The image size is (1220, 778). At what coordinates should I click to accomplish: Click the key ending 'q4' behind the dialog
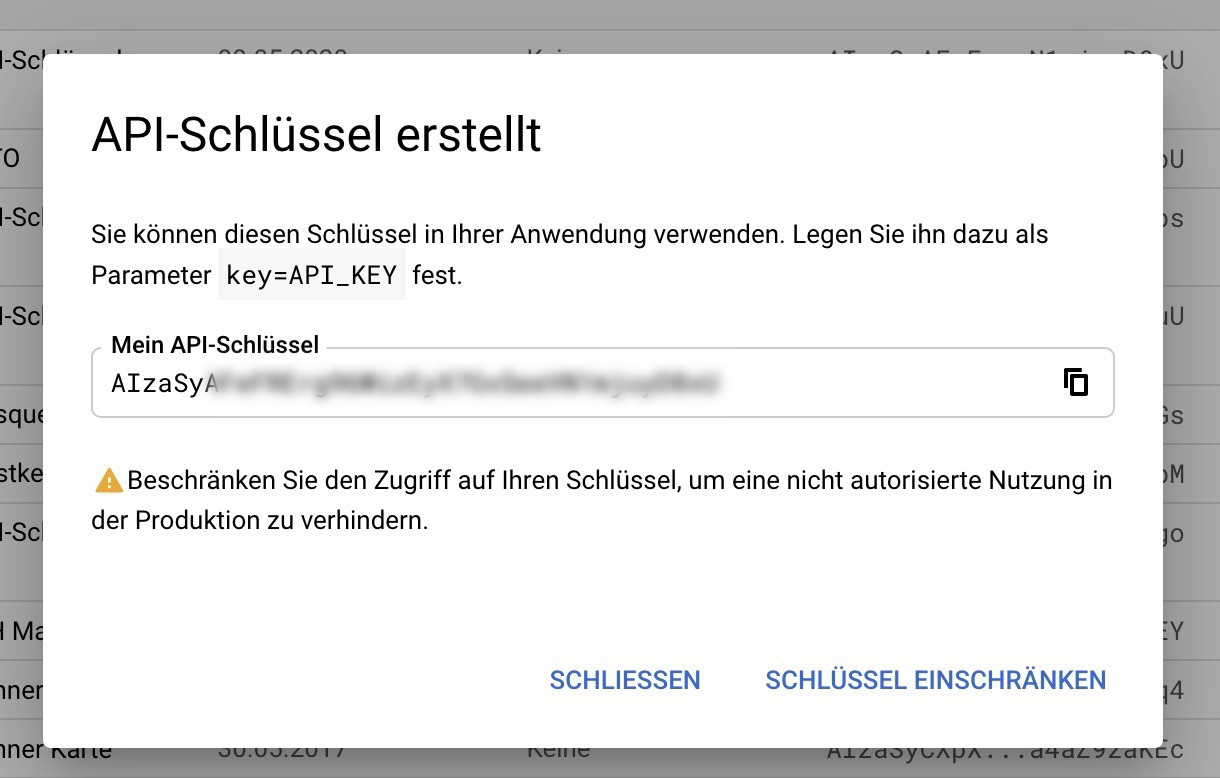click(1173, 690)
